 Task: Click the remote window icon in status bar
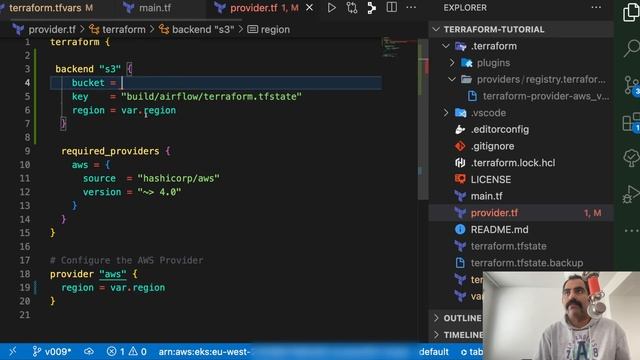(12, 351)
